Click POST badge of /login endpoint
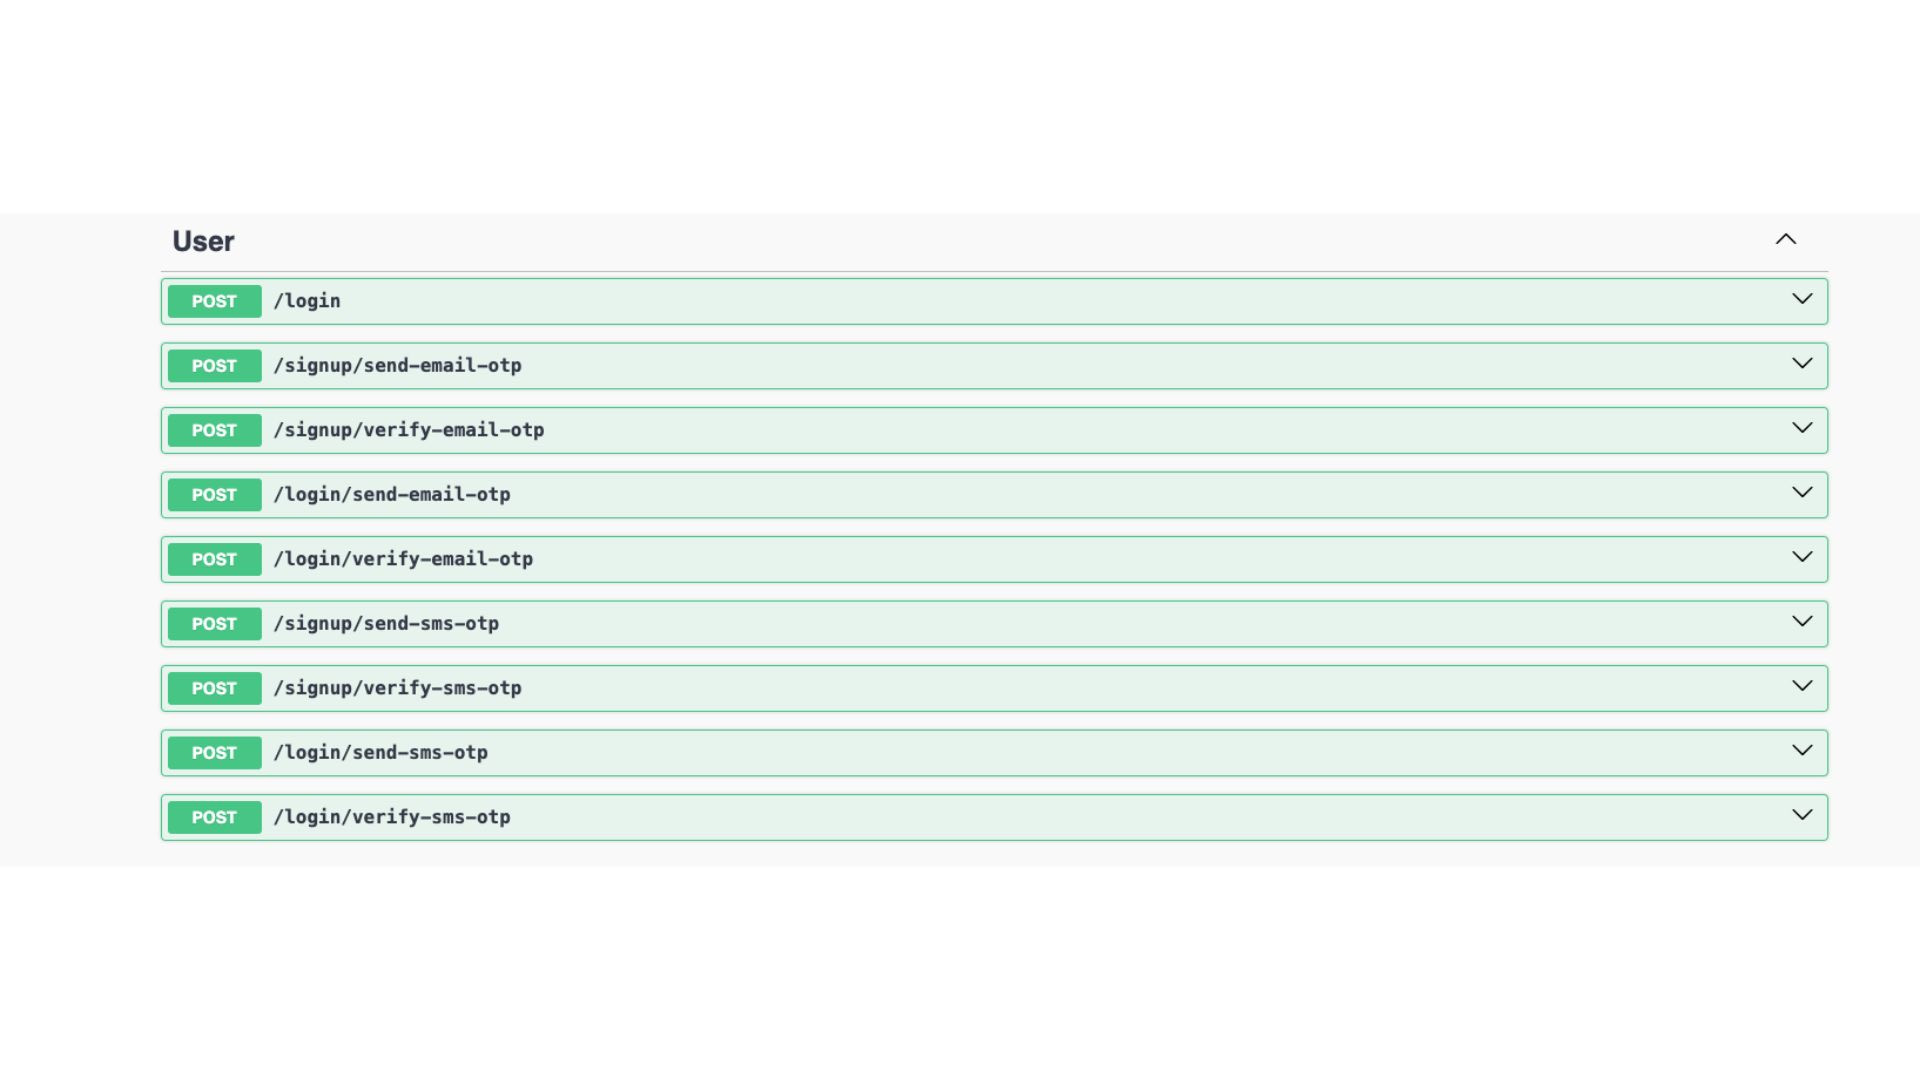The image size is (1920, 1080). [x=214, y=301]
